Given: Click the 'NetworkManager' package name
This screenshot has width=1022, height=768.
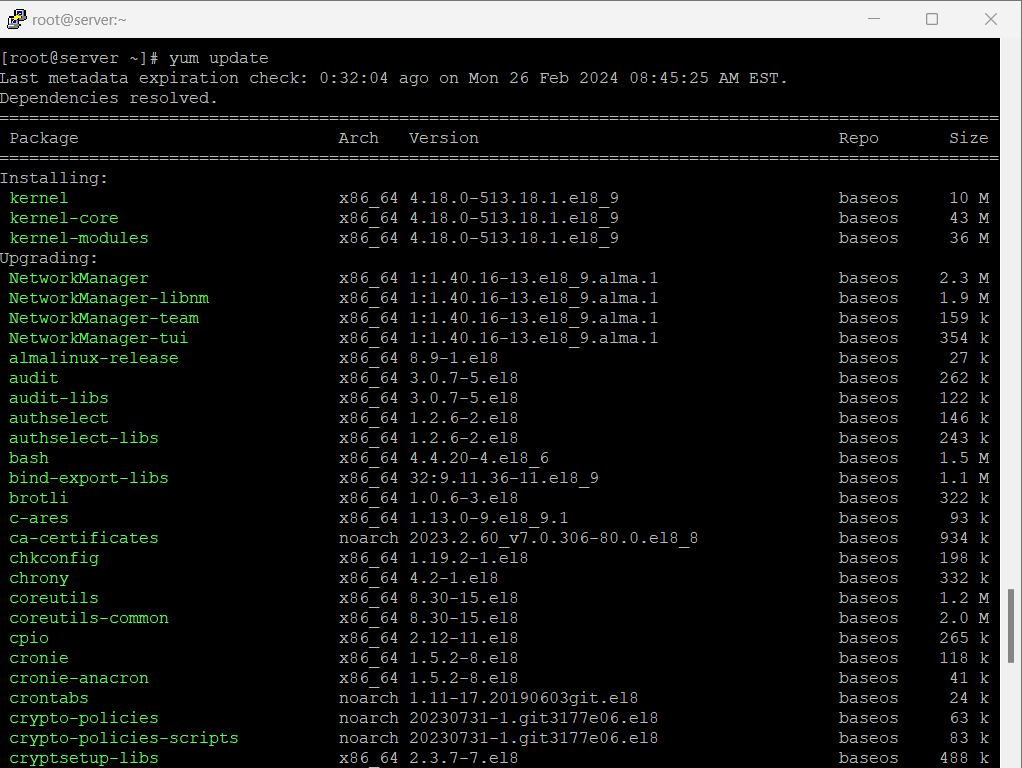Looking at the screenshot, I should click(x=79, y=278).
